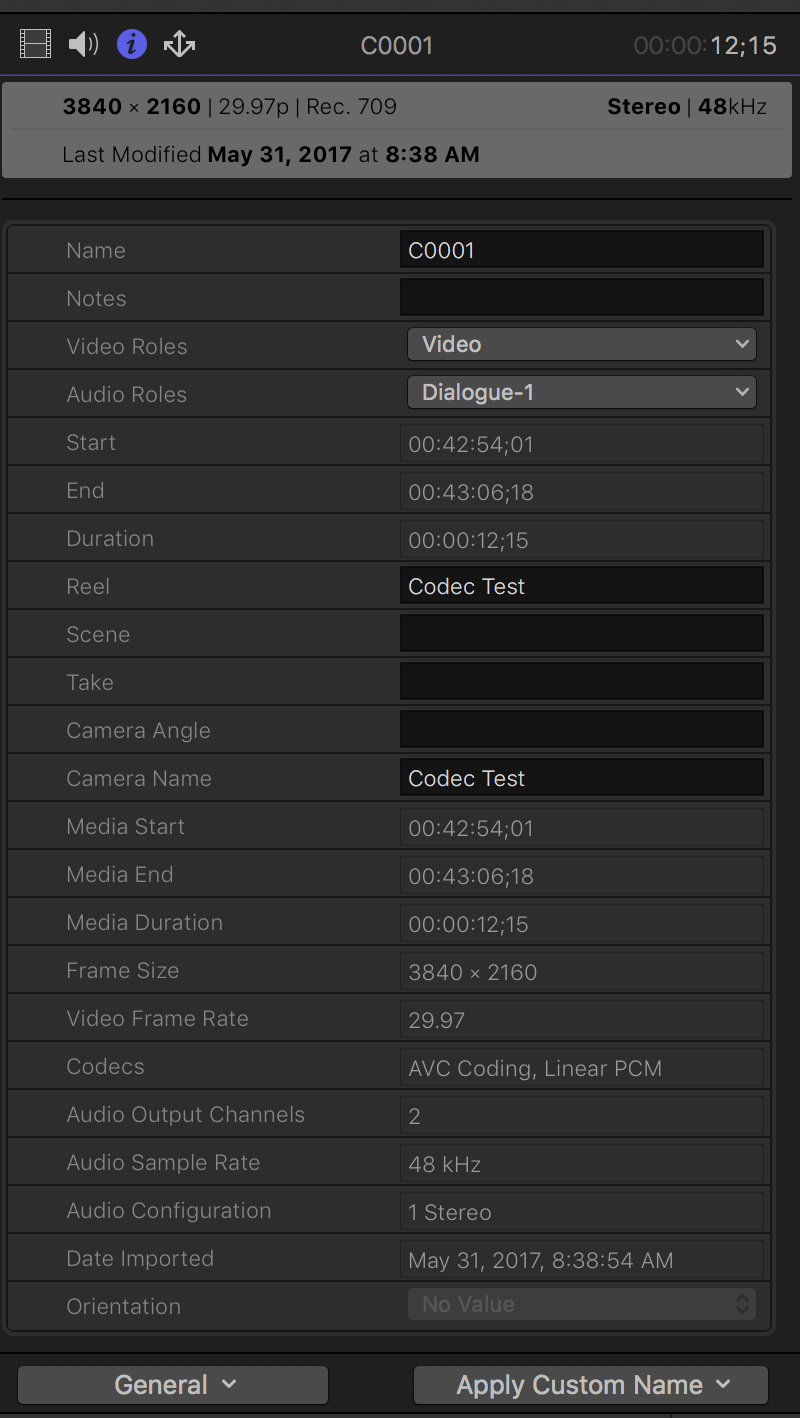Click the timecode display in header
The width and height of the screenshot is (800, 1418).
click(x=705, y=46)
